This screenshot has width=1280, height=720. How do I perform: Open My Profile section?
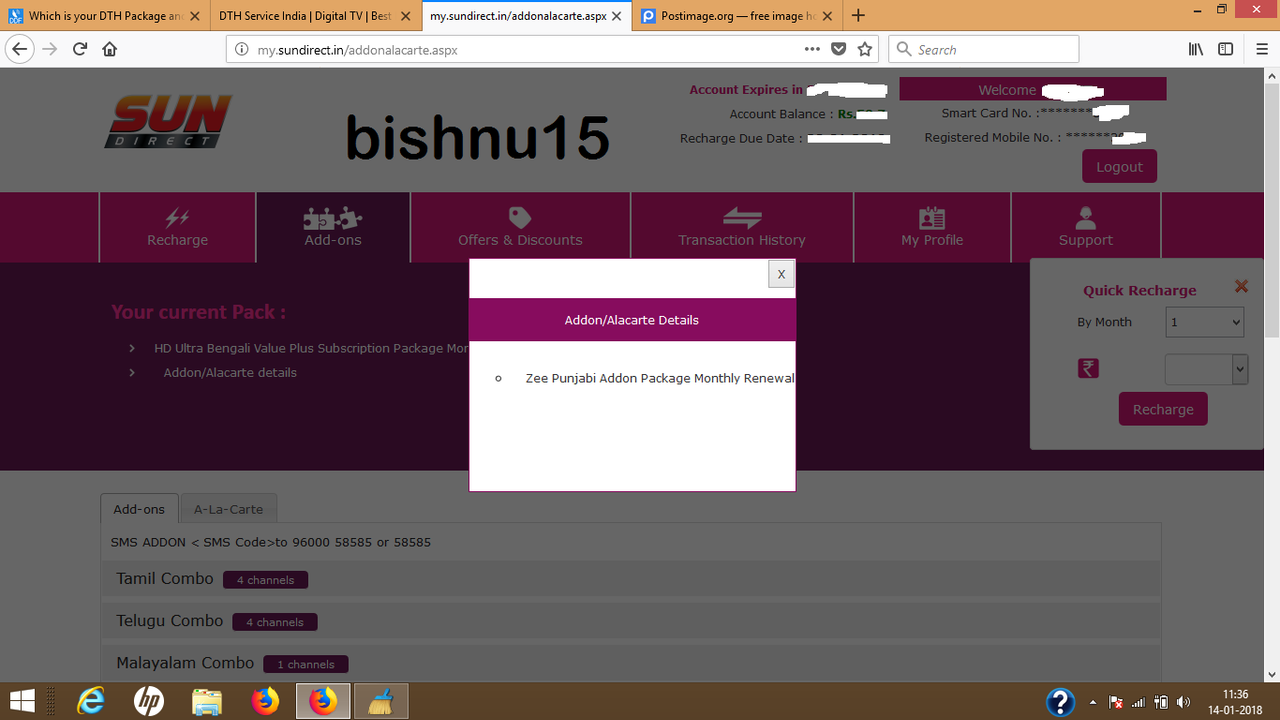932,227
